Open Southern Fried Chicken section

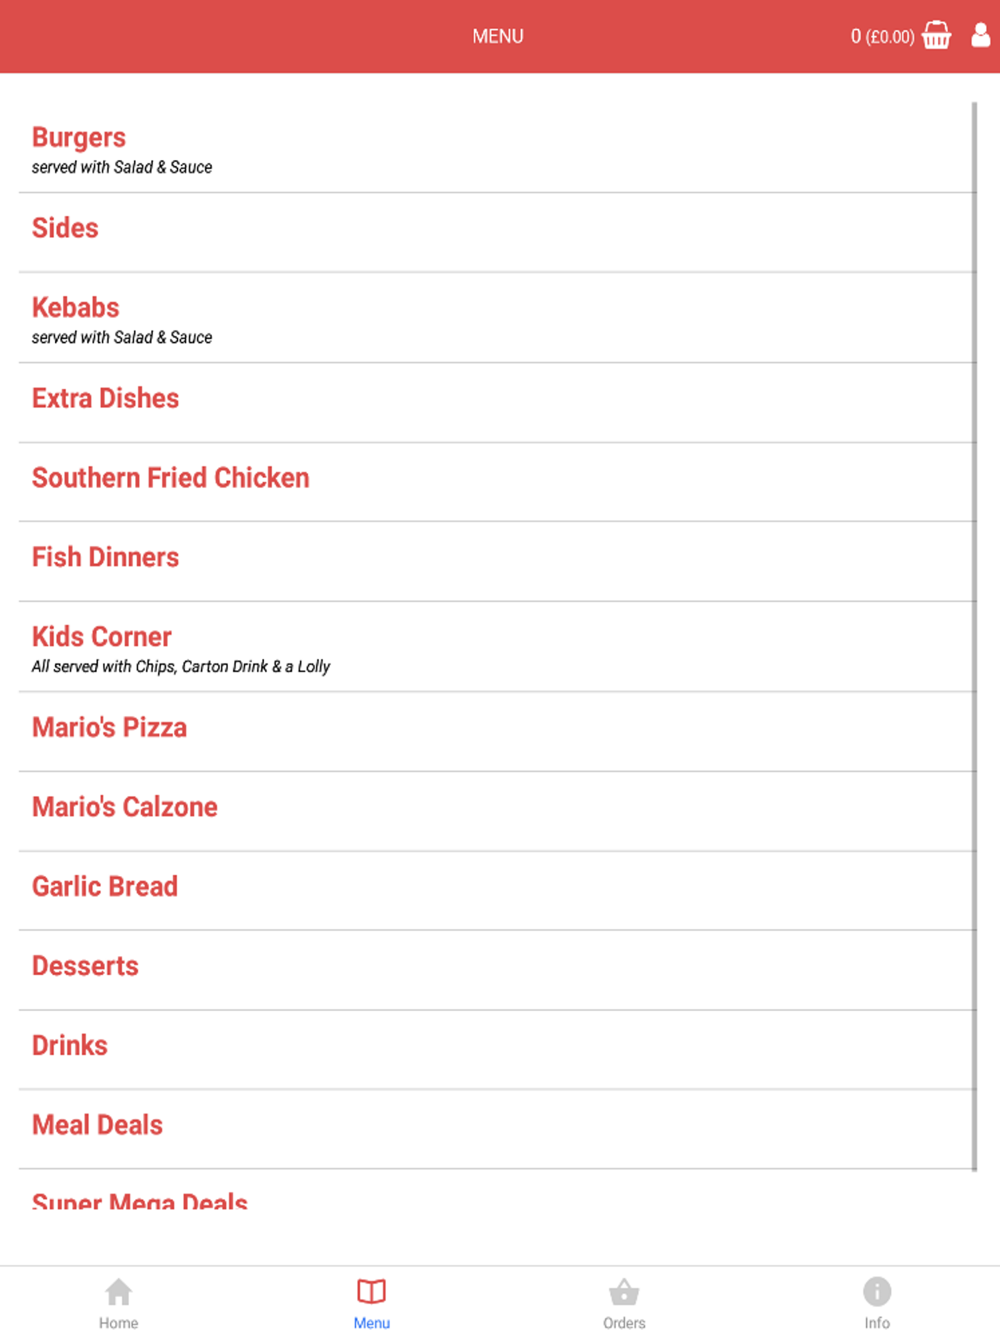click(x=497, y=482)
